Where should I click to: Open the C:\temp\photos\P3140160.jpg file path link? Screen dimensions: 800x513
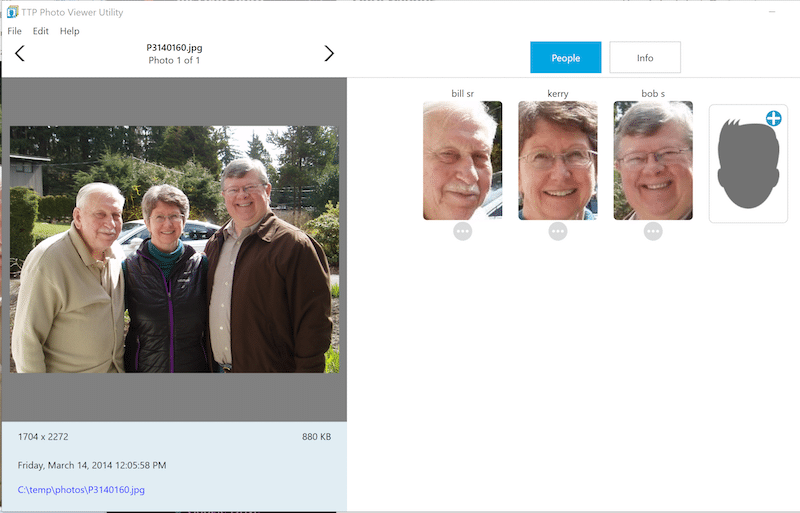click(x=81, y=490)
